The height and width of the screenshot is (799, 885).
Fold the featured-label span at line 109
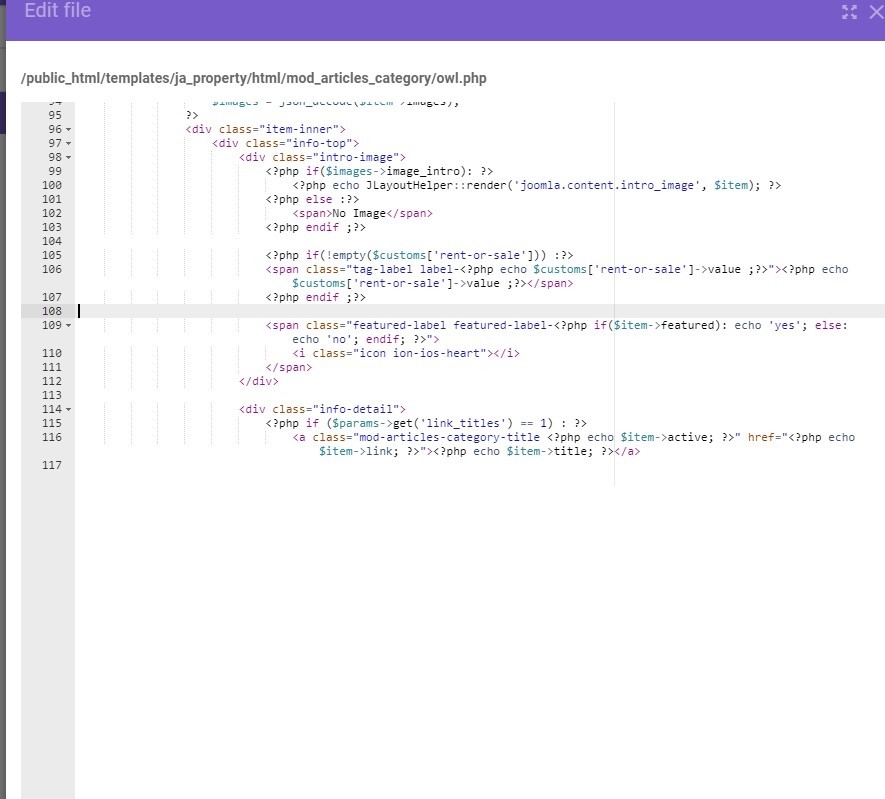point(68,326)
